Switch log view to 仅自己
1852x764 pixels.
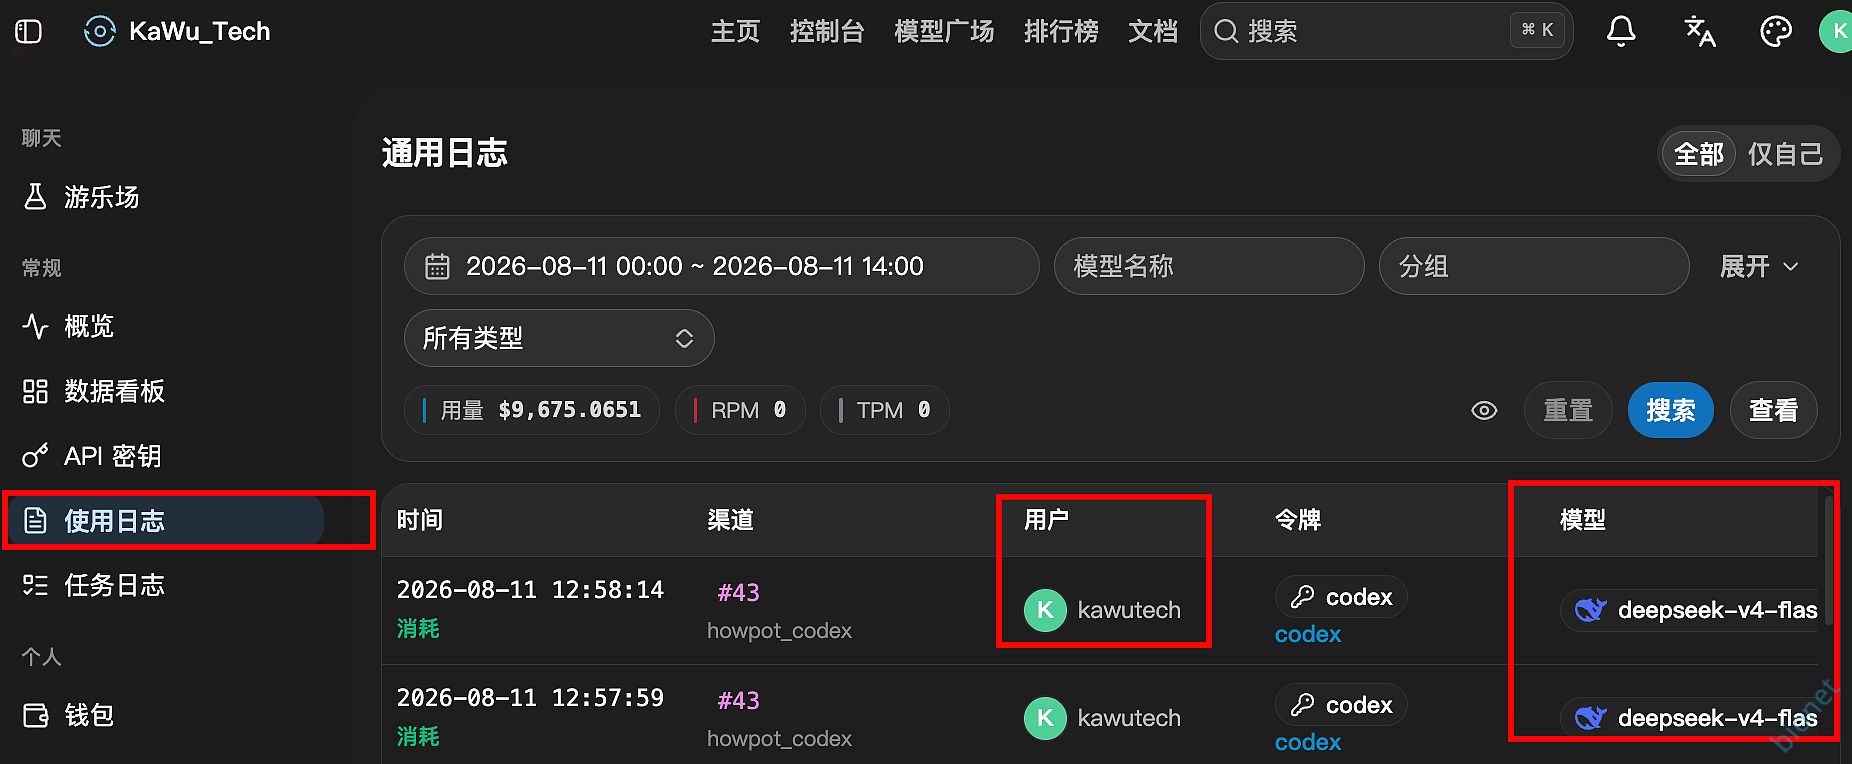1785,154
